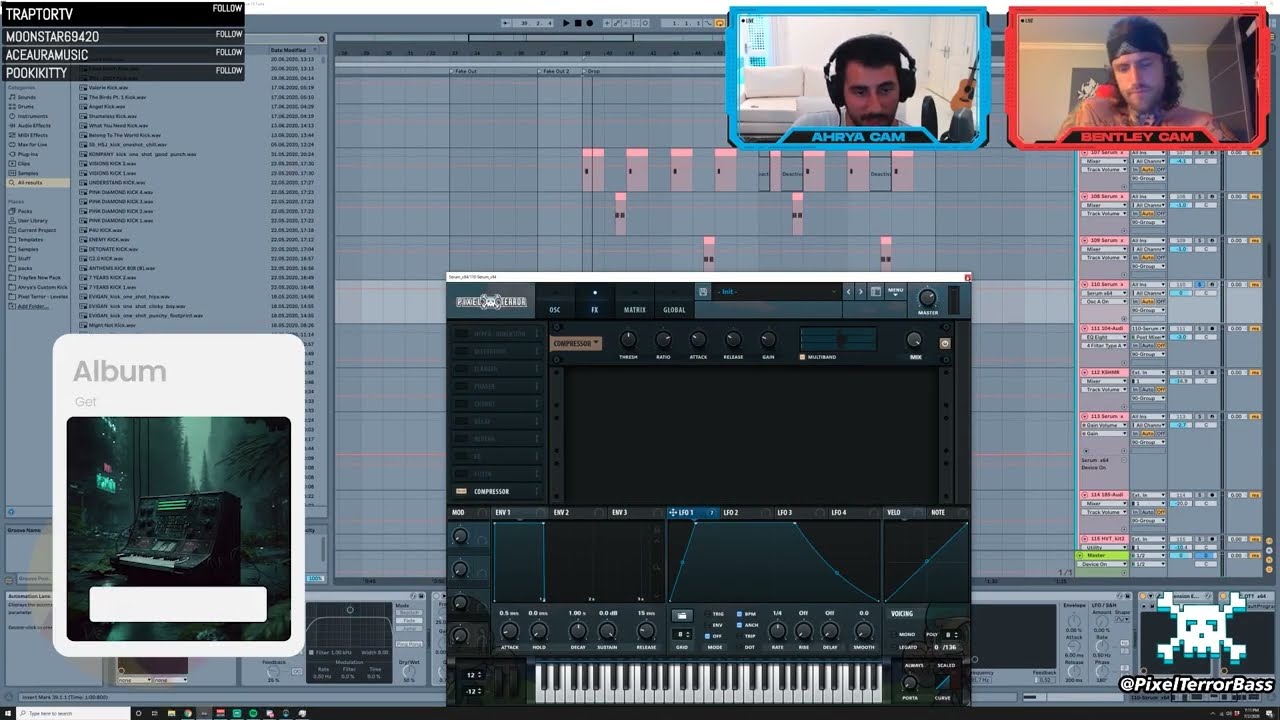The height and width of the screenshot is (720, 1280).
Task: Open the Init preset name dropdown
Action: point(775,292)
